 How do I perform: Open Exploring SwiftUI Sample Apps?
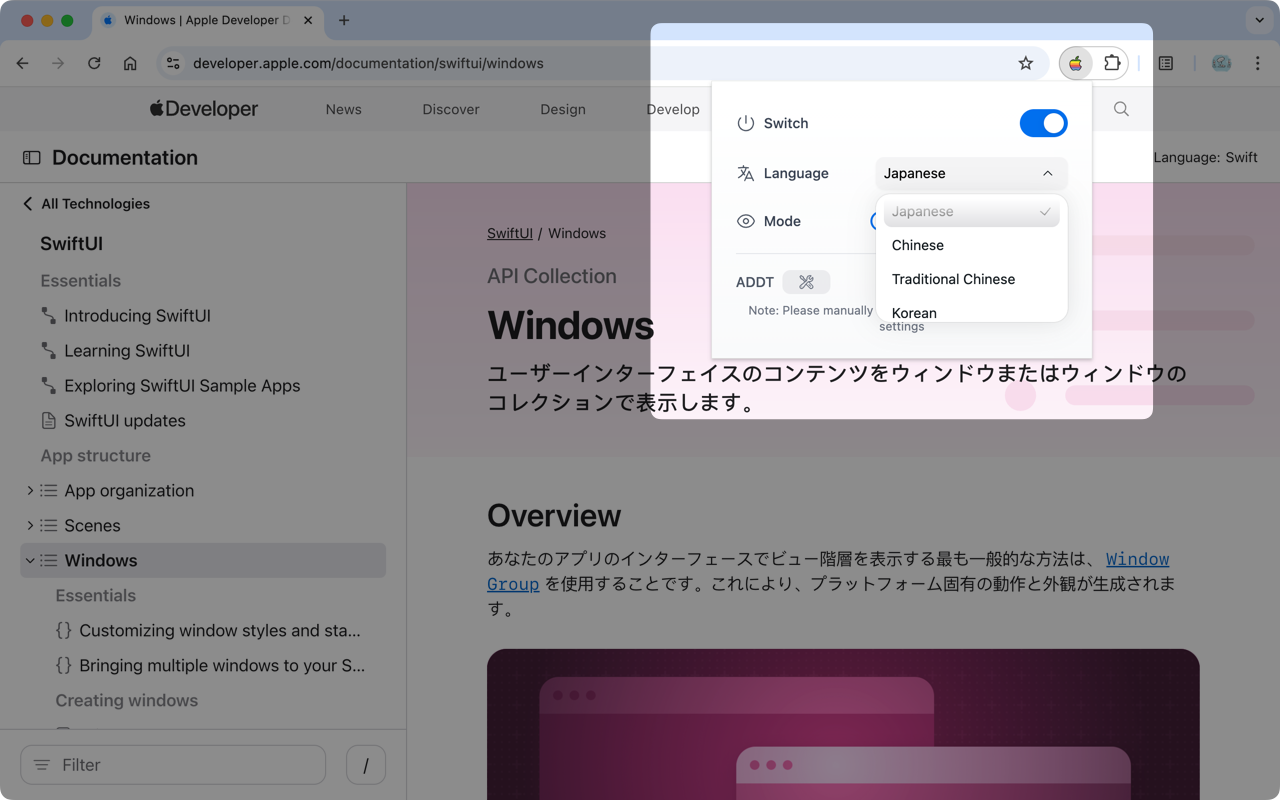coord(182,385)
